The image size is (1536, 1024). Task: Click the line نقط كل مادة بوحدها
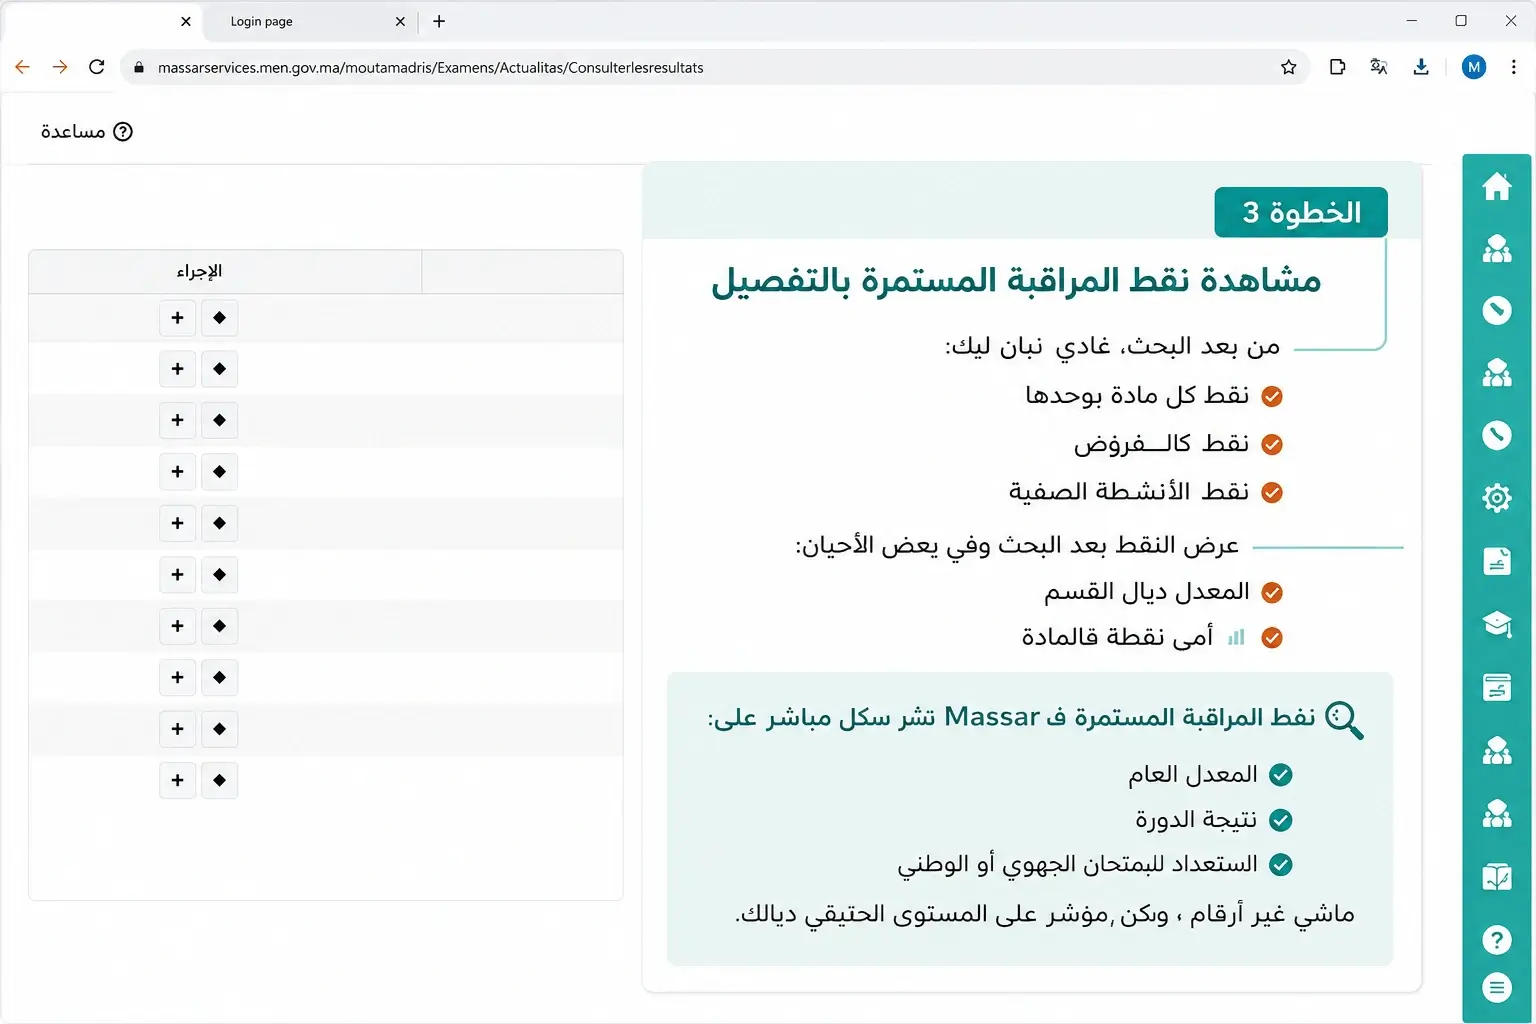(x=1137, y=395)
